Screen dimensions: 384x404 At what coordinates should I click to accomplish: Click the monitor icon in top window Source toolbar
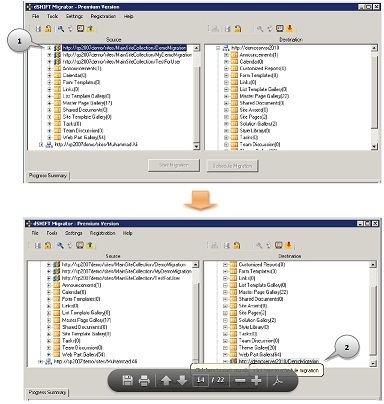(x=80, y=29)
